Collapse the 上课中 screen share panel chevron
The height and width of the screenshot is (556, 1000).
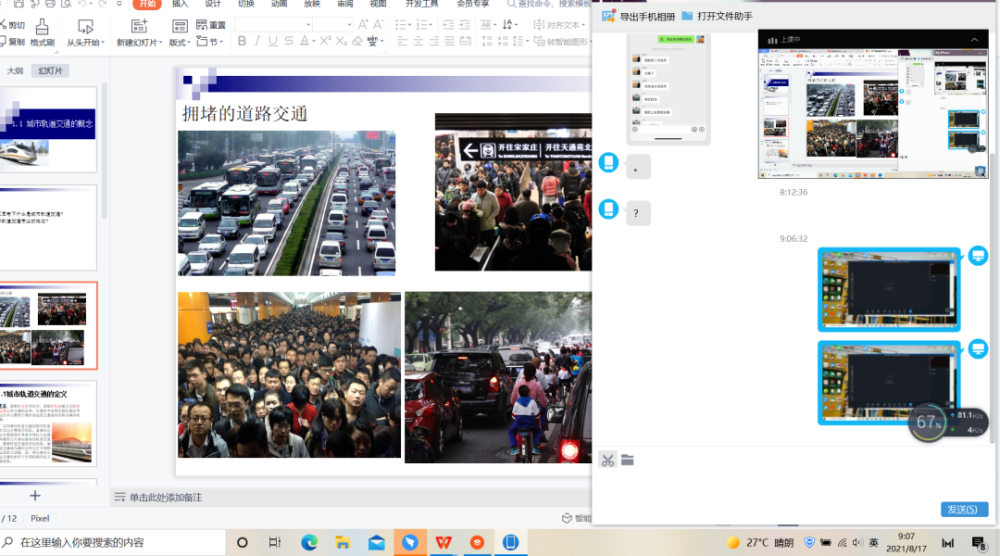tap(974, 40)
